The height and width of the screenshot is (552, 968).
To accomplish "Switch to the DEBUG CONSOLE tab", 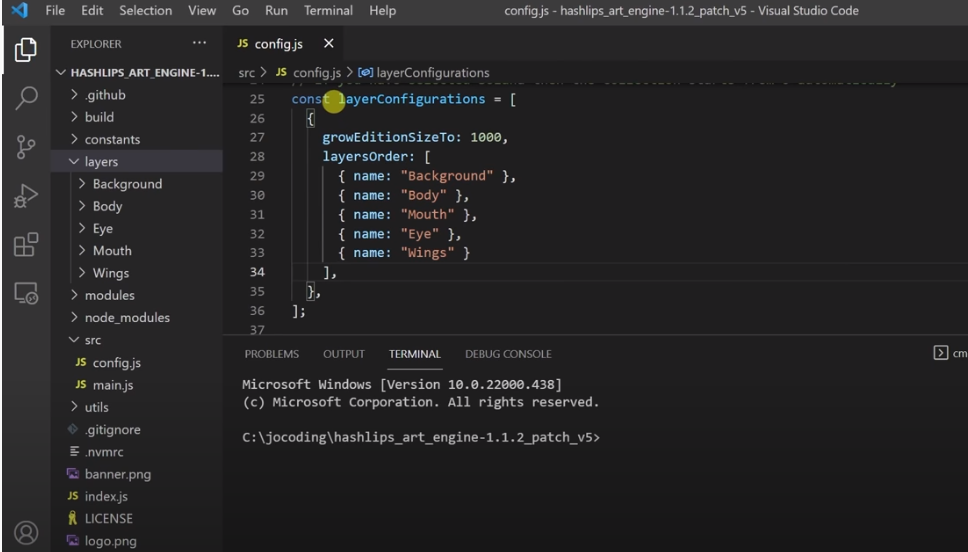I will (508, 354).
